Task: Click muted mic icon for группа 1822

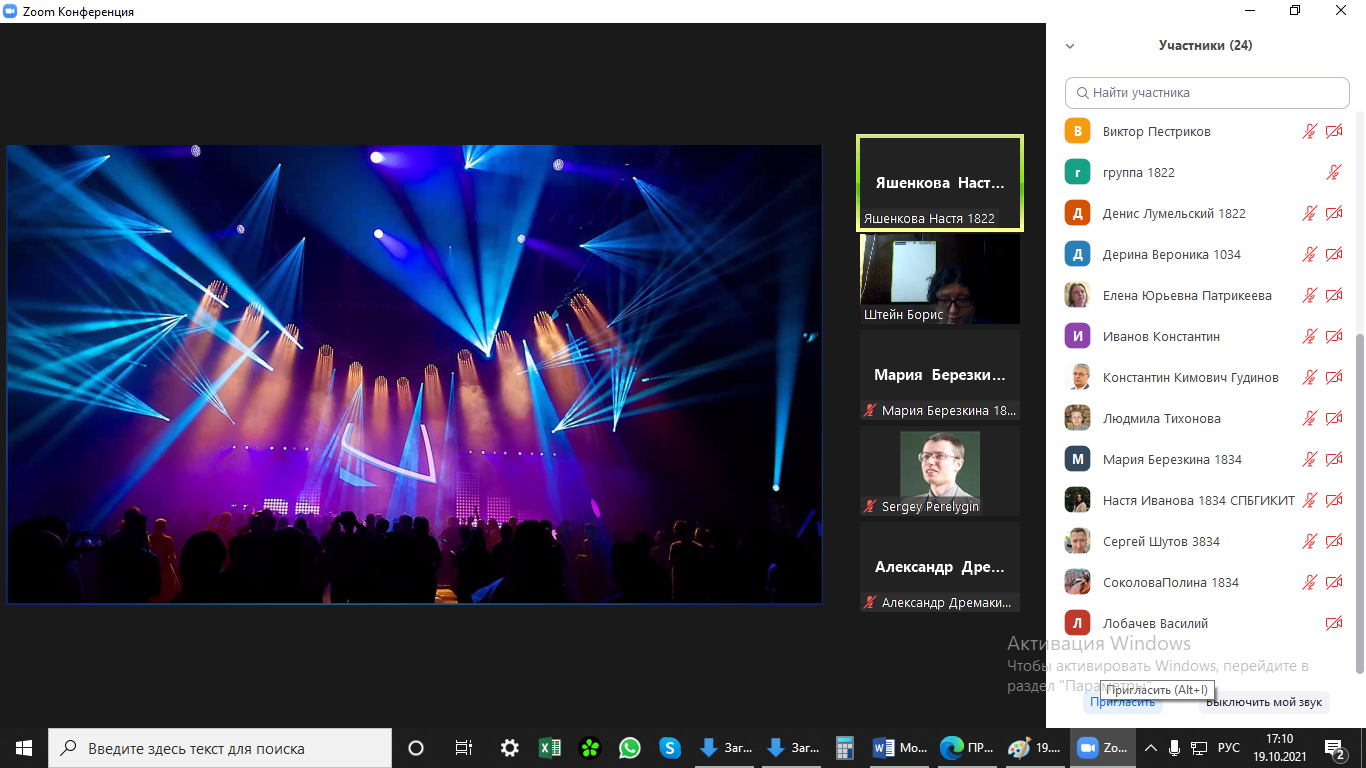Action: pos(1333,172)
